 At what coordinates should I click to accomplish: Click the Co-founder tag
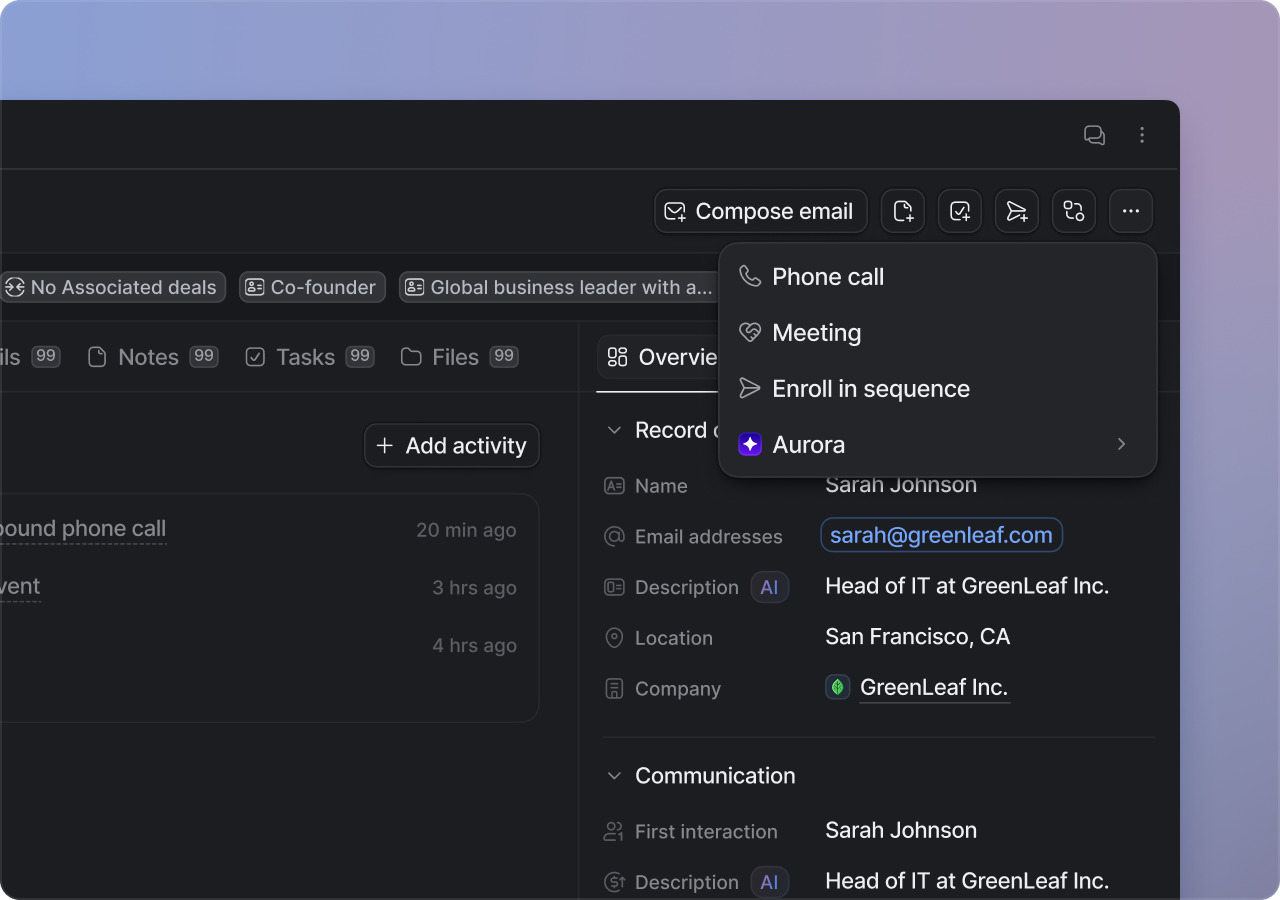click(x=312, y=287)
